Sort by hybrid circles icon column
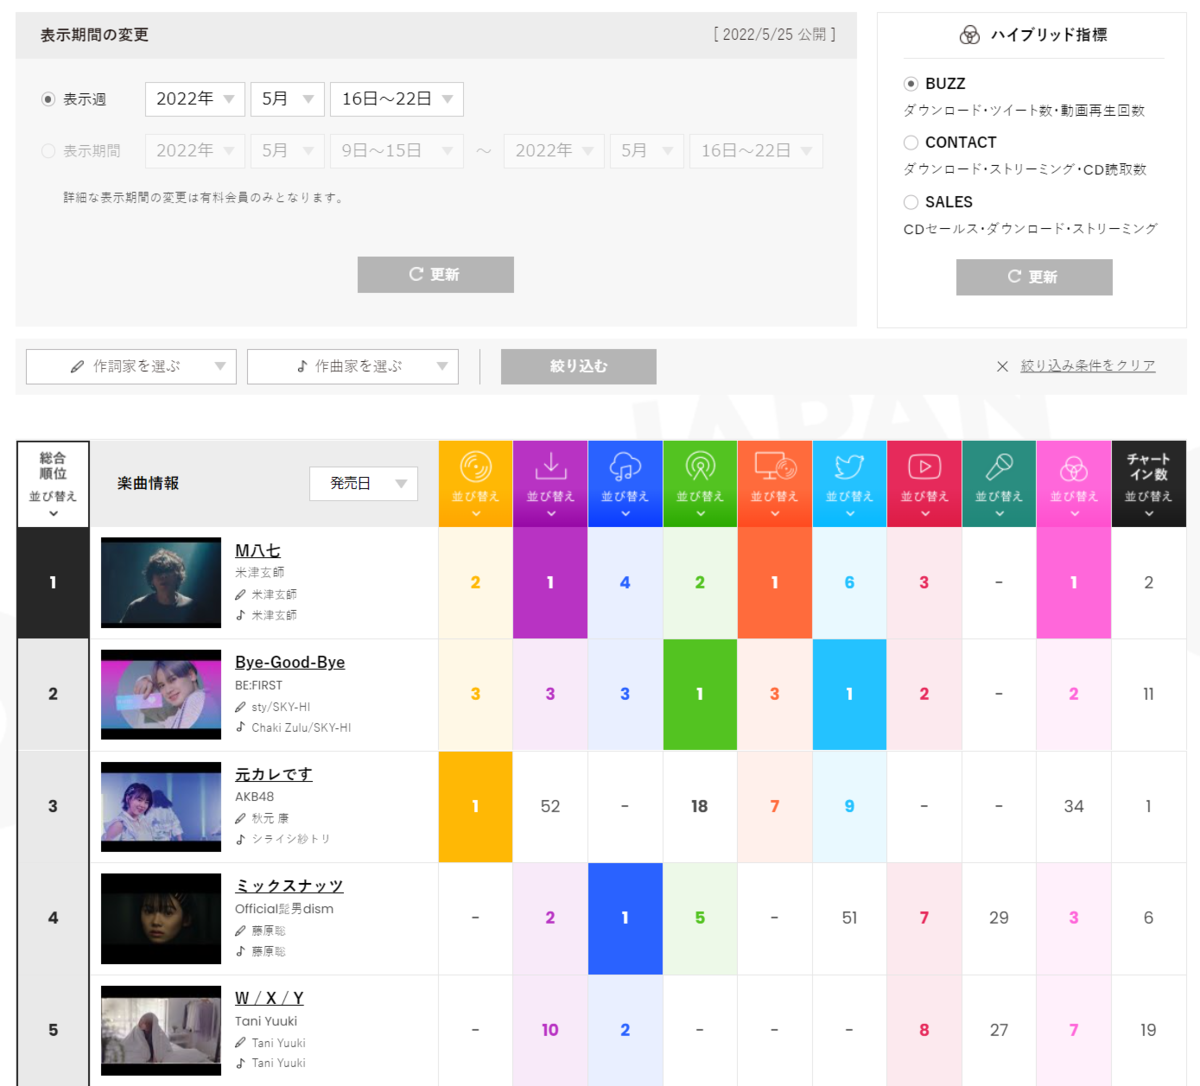 (1074, 484)
